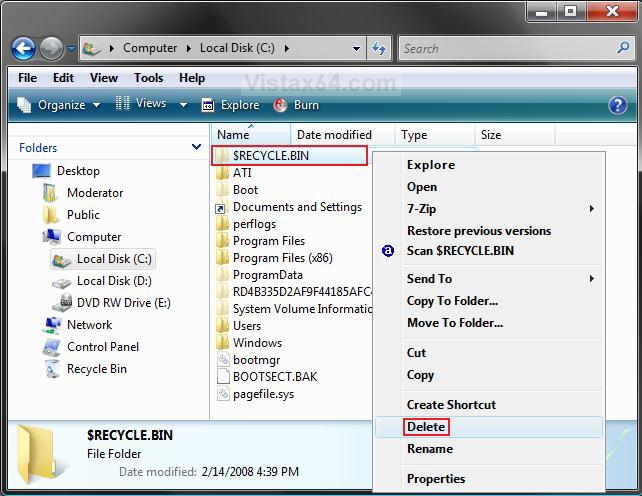
Task: Expand the arrow before Computer in address bar
Action: click(112, 48)
